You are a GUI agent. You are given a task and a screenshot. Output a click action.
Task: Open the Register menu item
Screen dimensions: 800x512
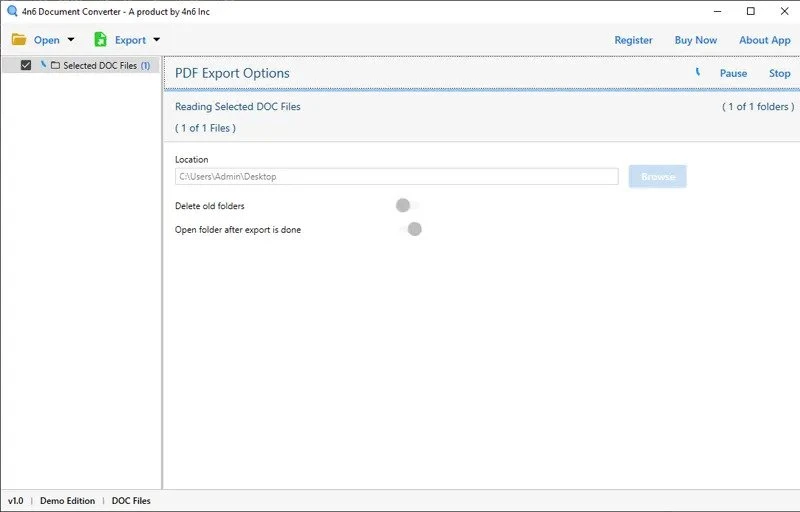click(x=633, y=40)
